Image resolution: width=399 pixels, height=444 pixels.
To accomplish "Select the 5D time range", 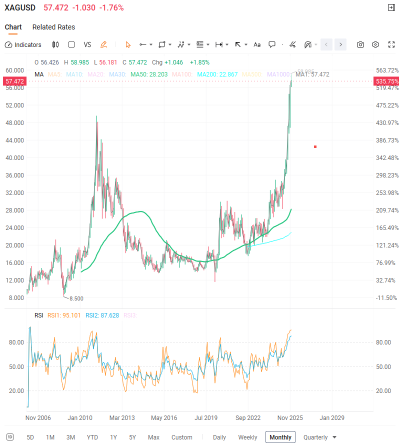I will (30, 437).
